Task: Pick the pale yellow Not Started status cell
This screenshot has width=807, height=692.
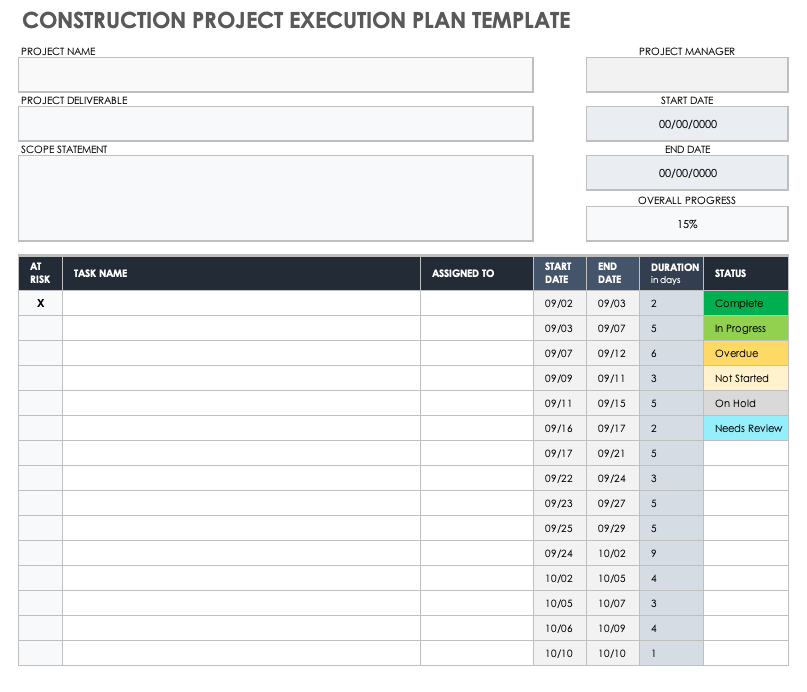Action: tap(745, 378)
